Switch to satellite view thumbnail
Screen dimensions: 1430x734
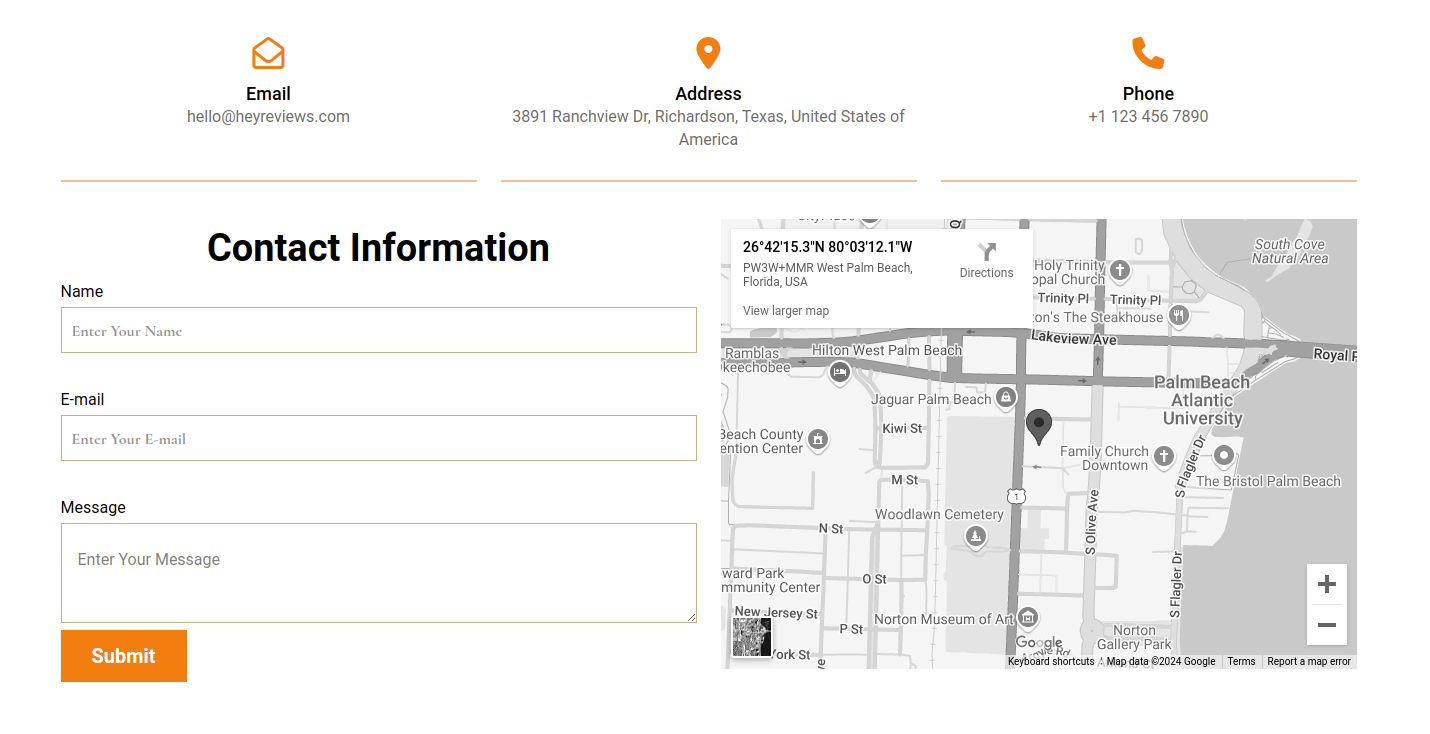752,637
